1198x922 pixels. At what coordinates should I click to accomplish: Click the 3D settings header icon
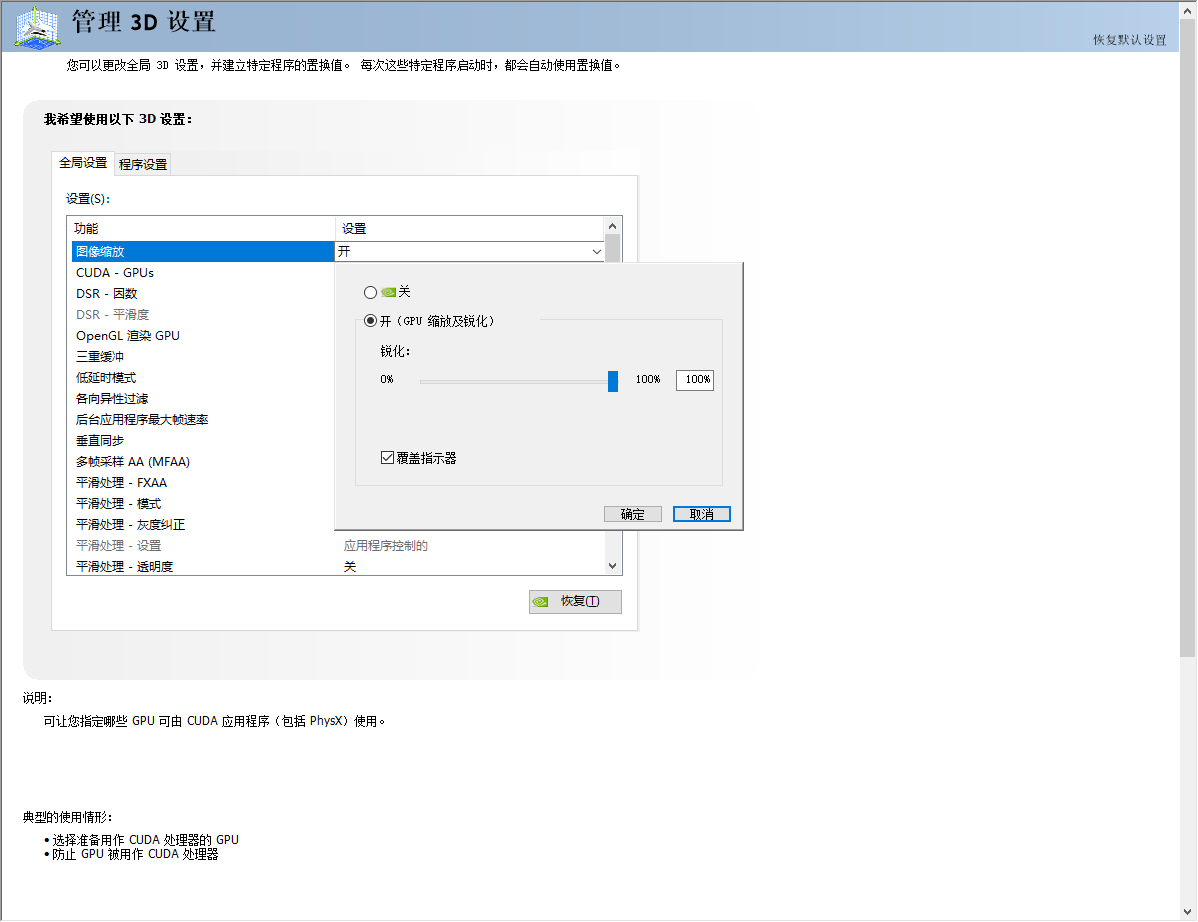pos(37,27)
